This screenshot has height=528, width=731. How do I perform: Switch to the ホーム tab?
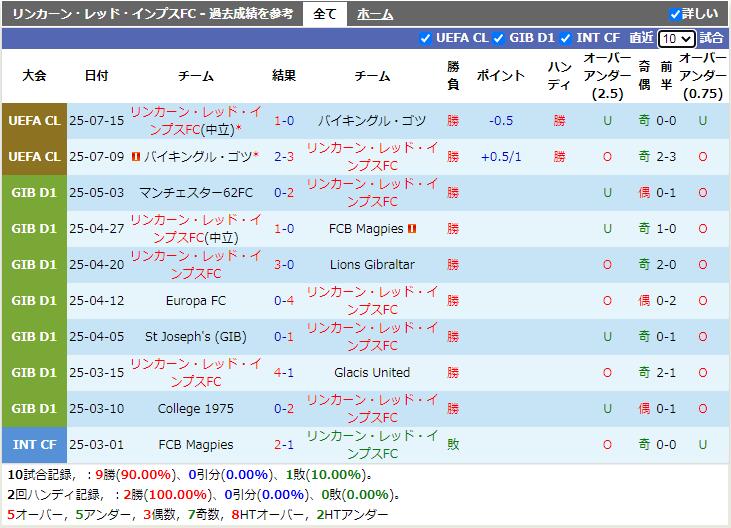pos(375,14)
